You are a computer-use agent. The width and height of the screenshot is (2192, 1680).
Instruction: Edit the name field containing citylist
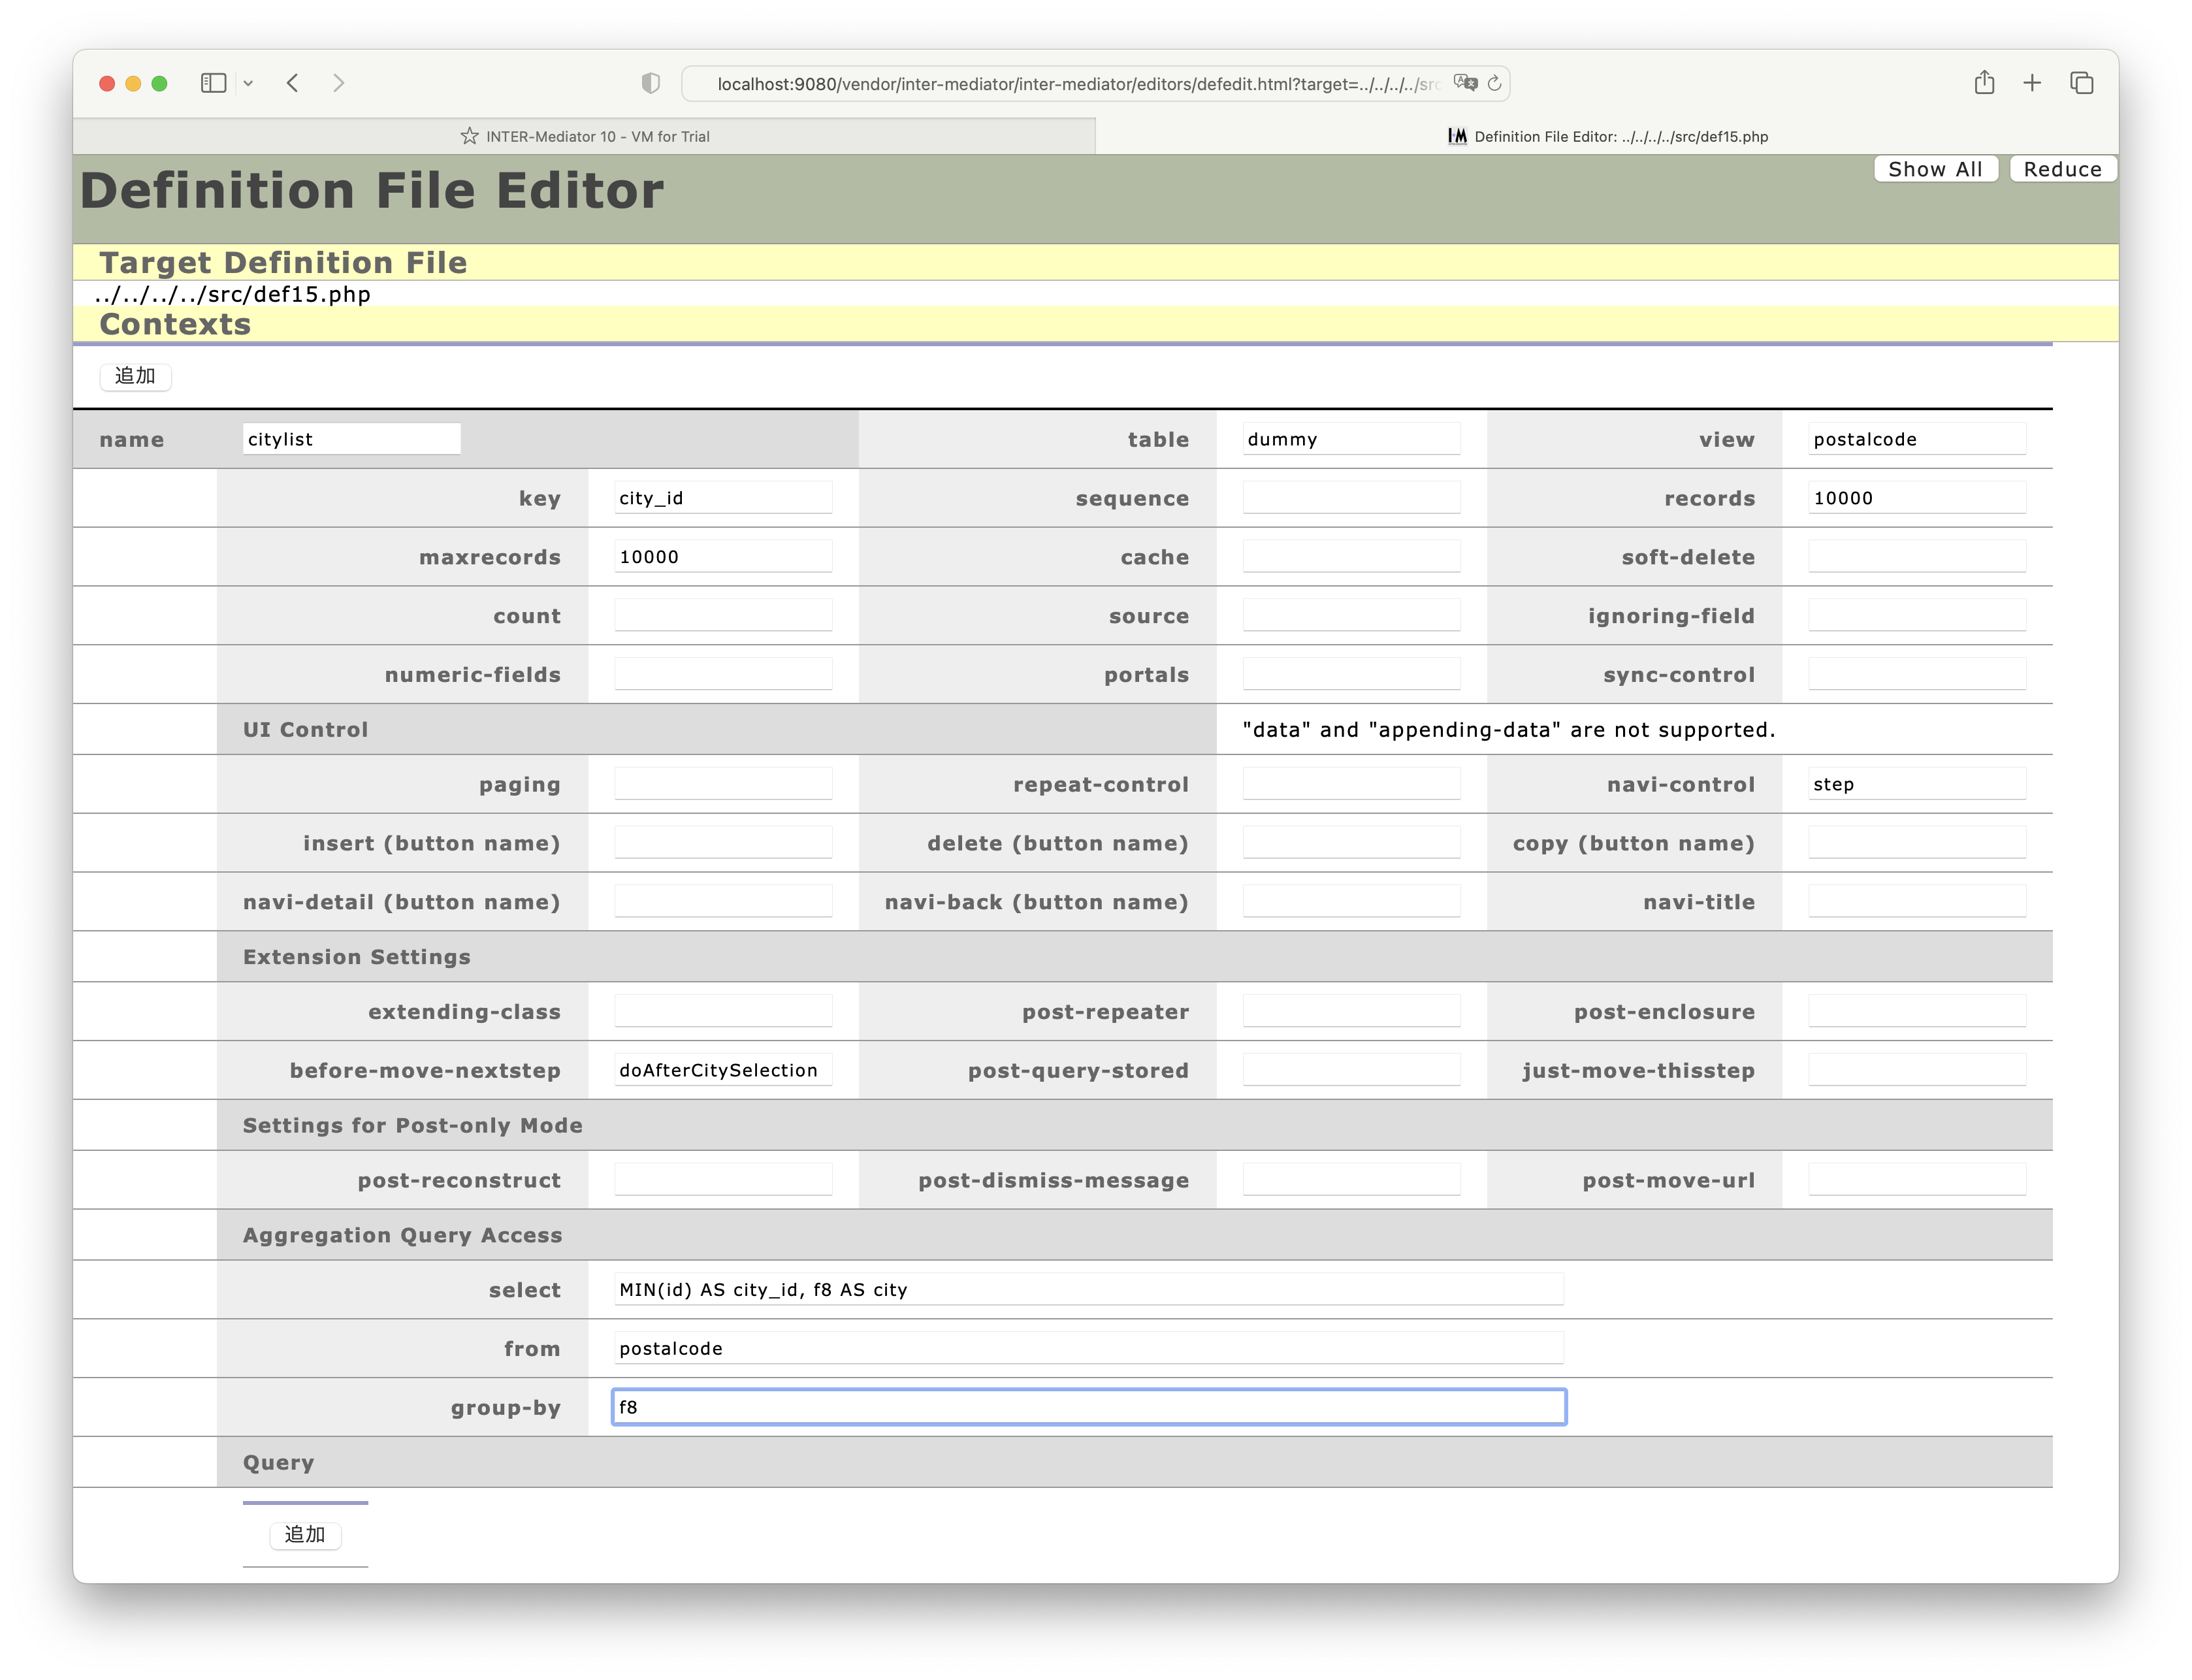point(351,439)
